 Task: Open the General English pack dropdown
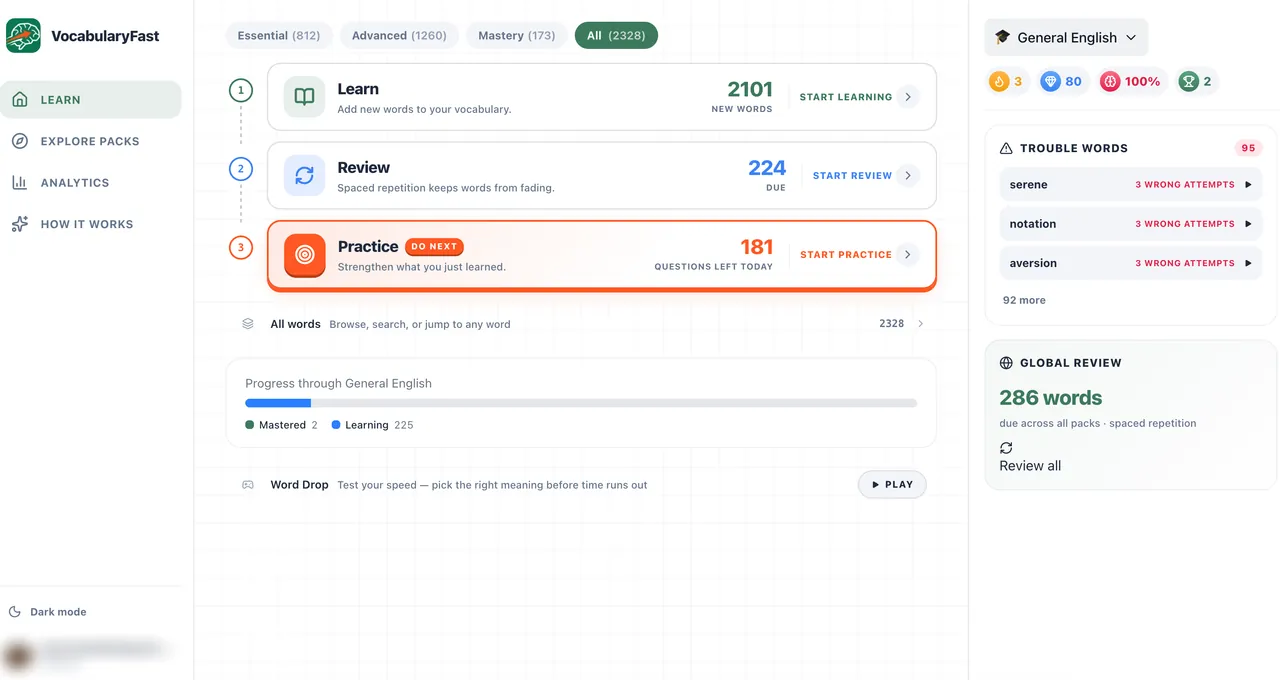[1066, 37]
